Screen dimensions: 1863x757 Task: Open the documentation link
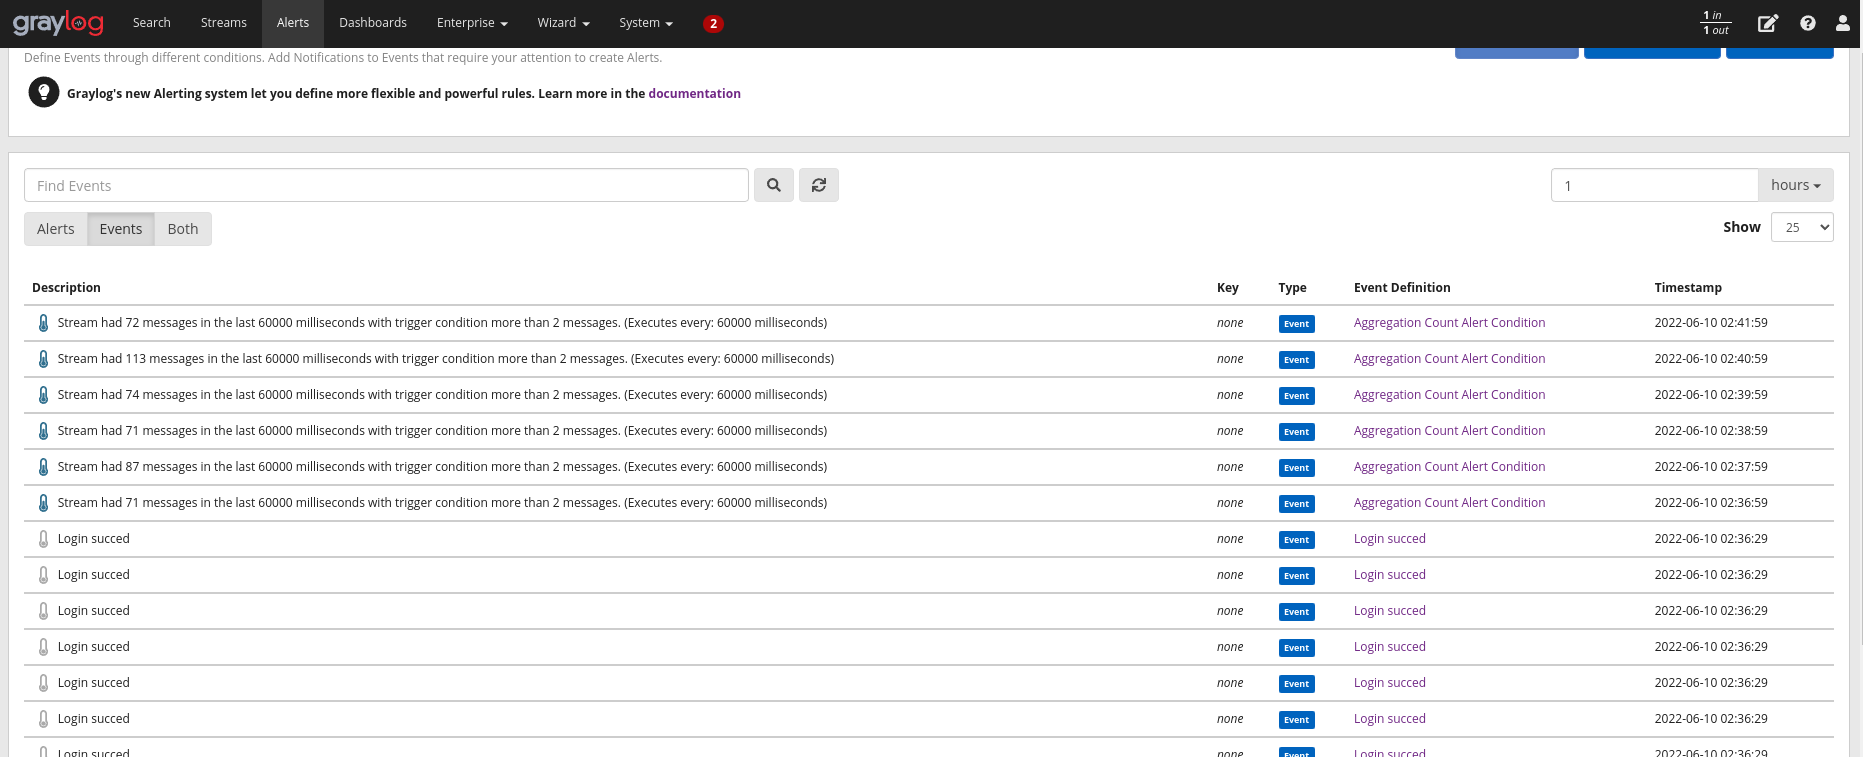[694, 93]
